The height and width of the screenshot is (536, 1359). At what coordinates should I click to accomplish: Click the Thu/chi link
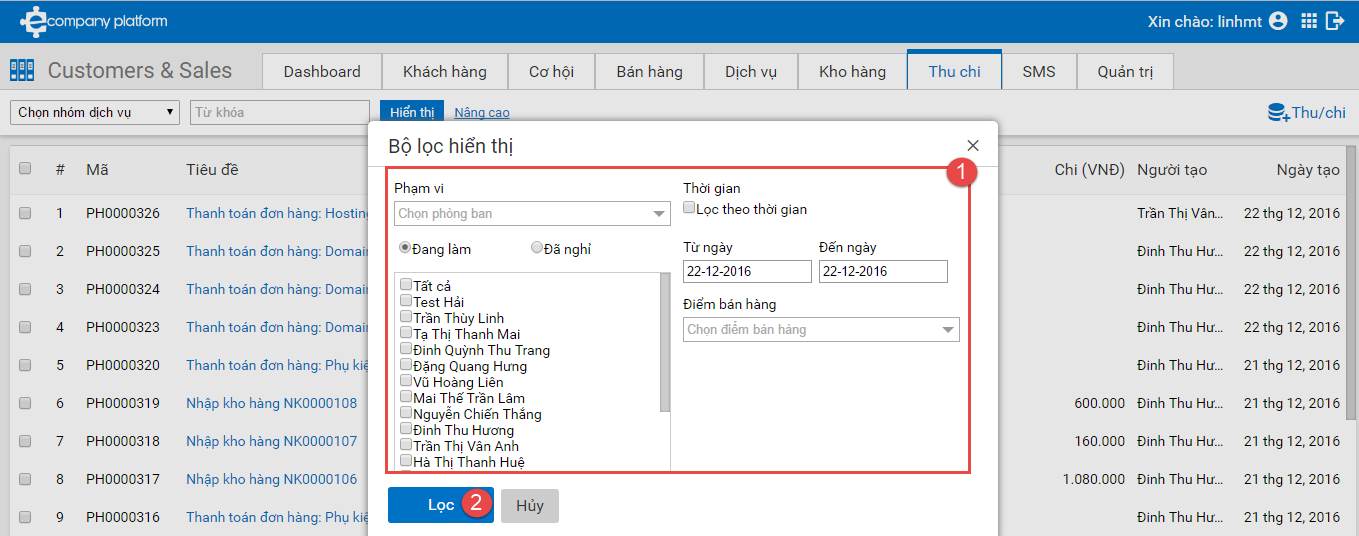(x=1319, y=112)
